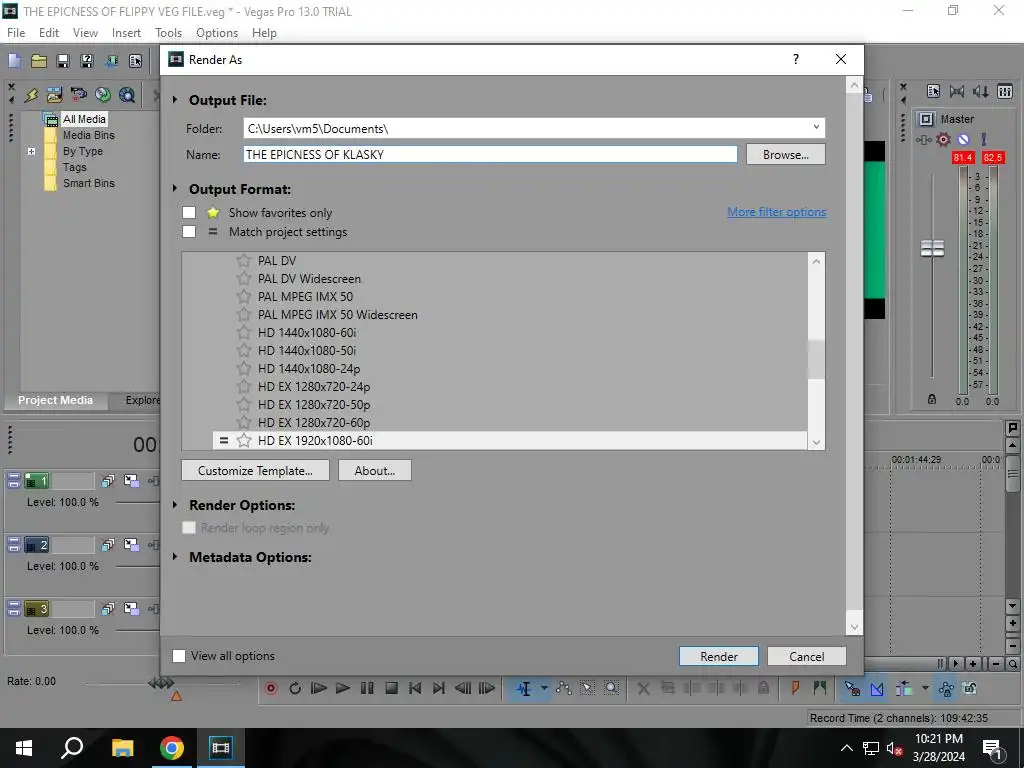Click the Cancel button
This screenshot has height=768, width=1024.
coord(807,656)
